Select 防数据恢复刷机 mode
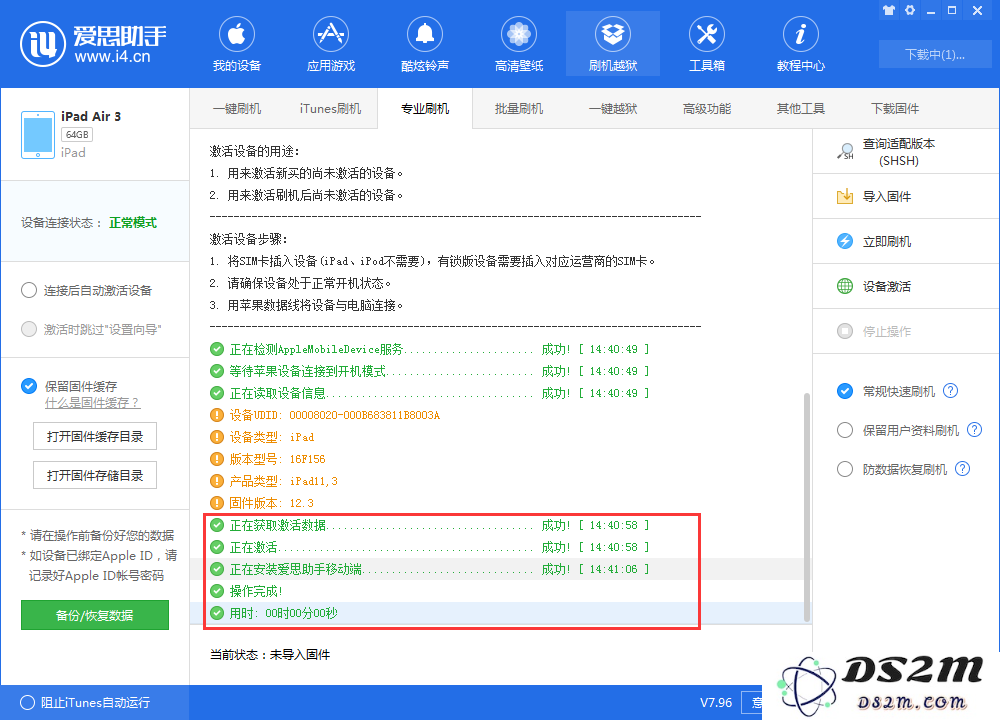The image size is (1000, 720). tap(845, 469)
